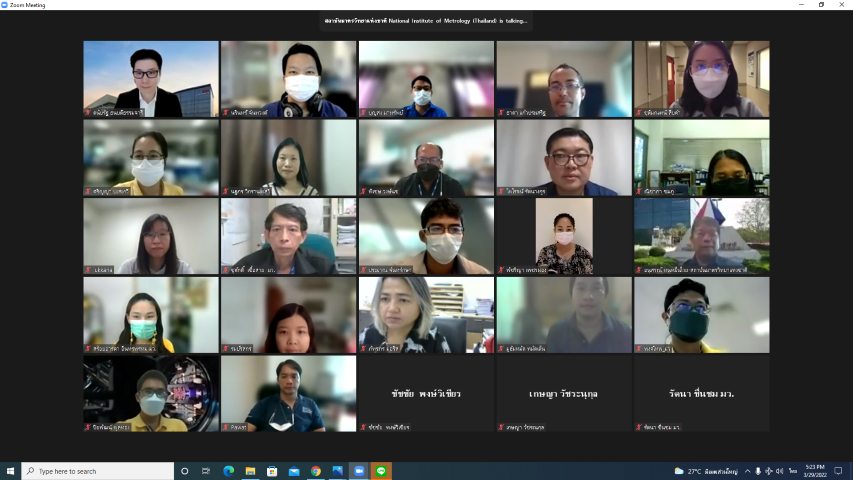
Task: Open Task View from the taskbar
Action: pos(206,471)
